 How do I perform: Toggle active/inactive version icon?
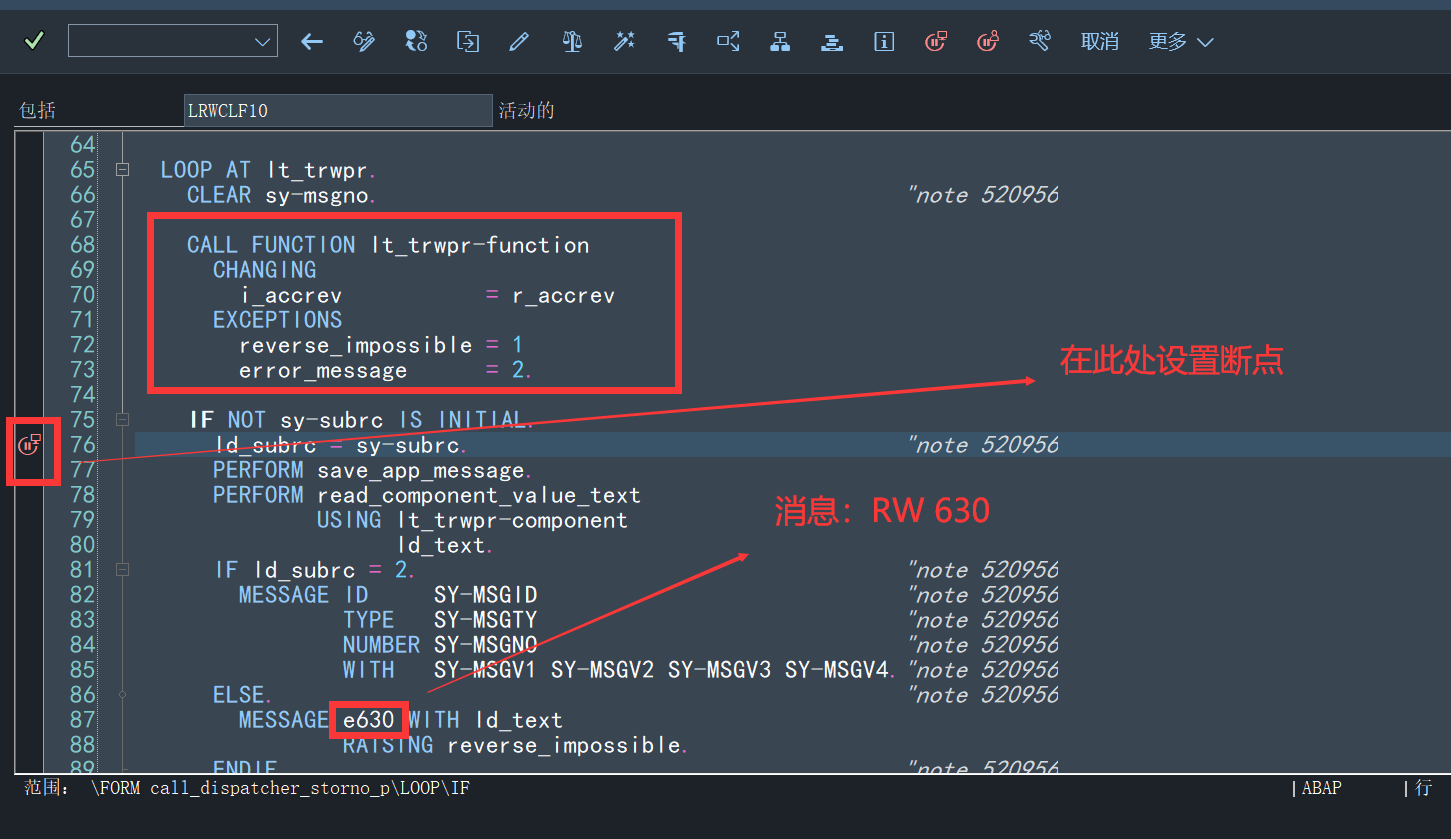pos(416,41)
